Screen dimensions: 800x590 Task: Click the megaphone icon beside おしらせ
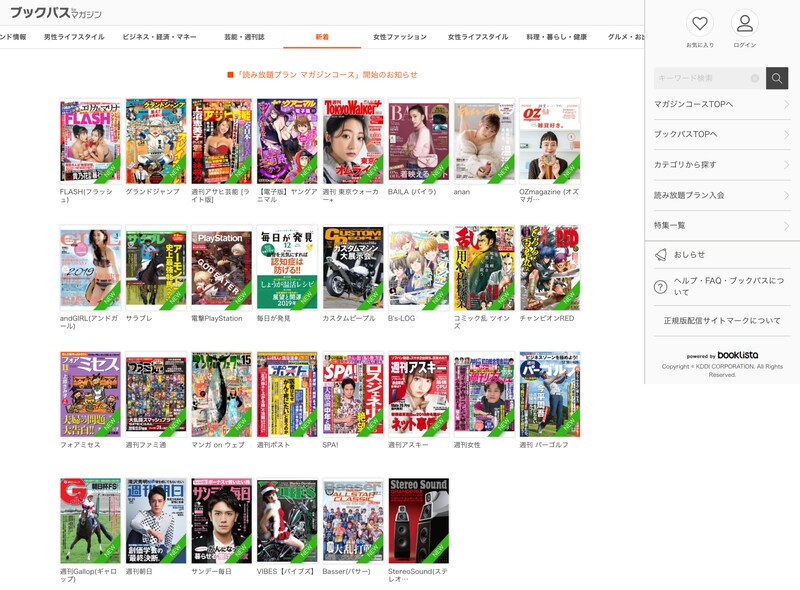(x=660, y=255)
